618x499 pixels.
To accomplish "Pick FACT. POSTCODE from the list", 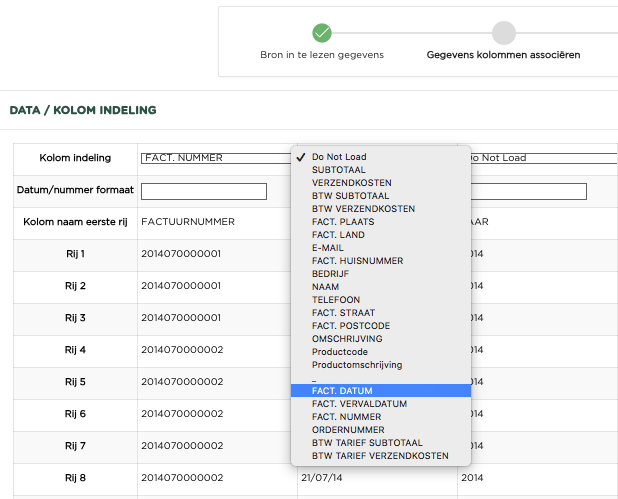I will tap(350, 326).
